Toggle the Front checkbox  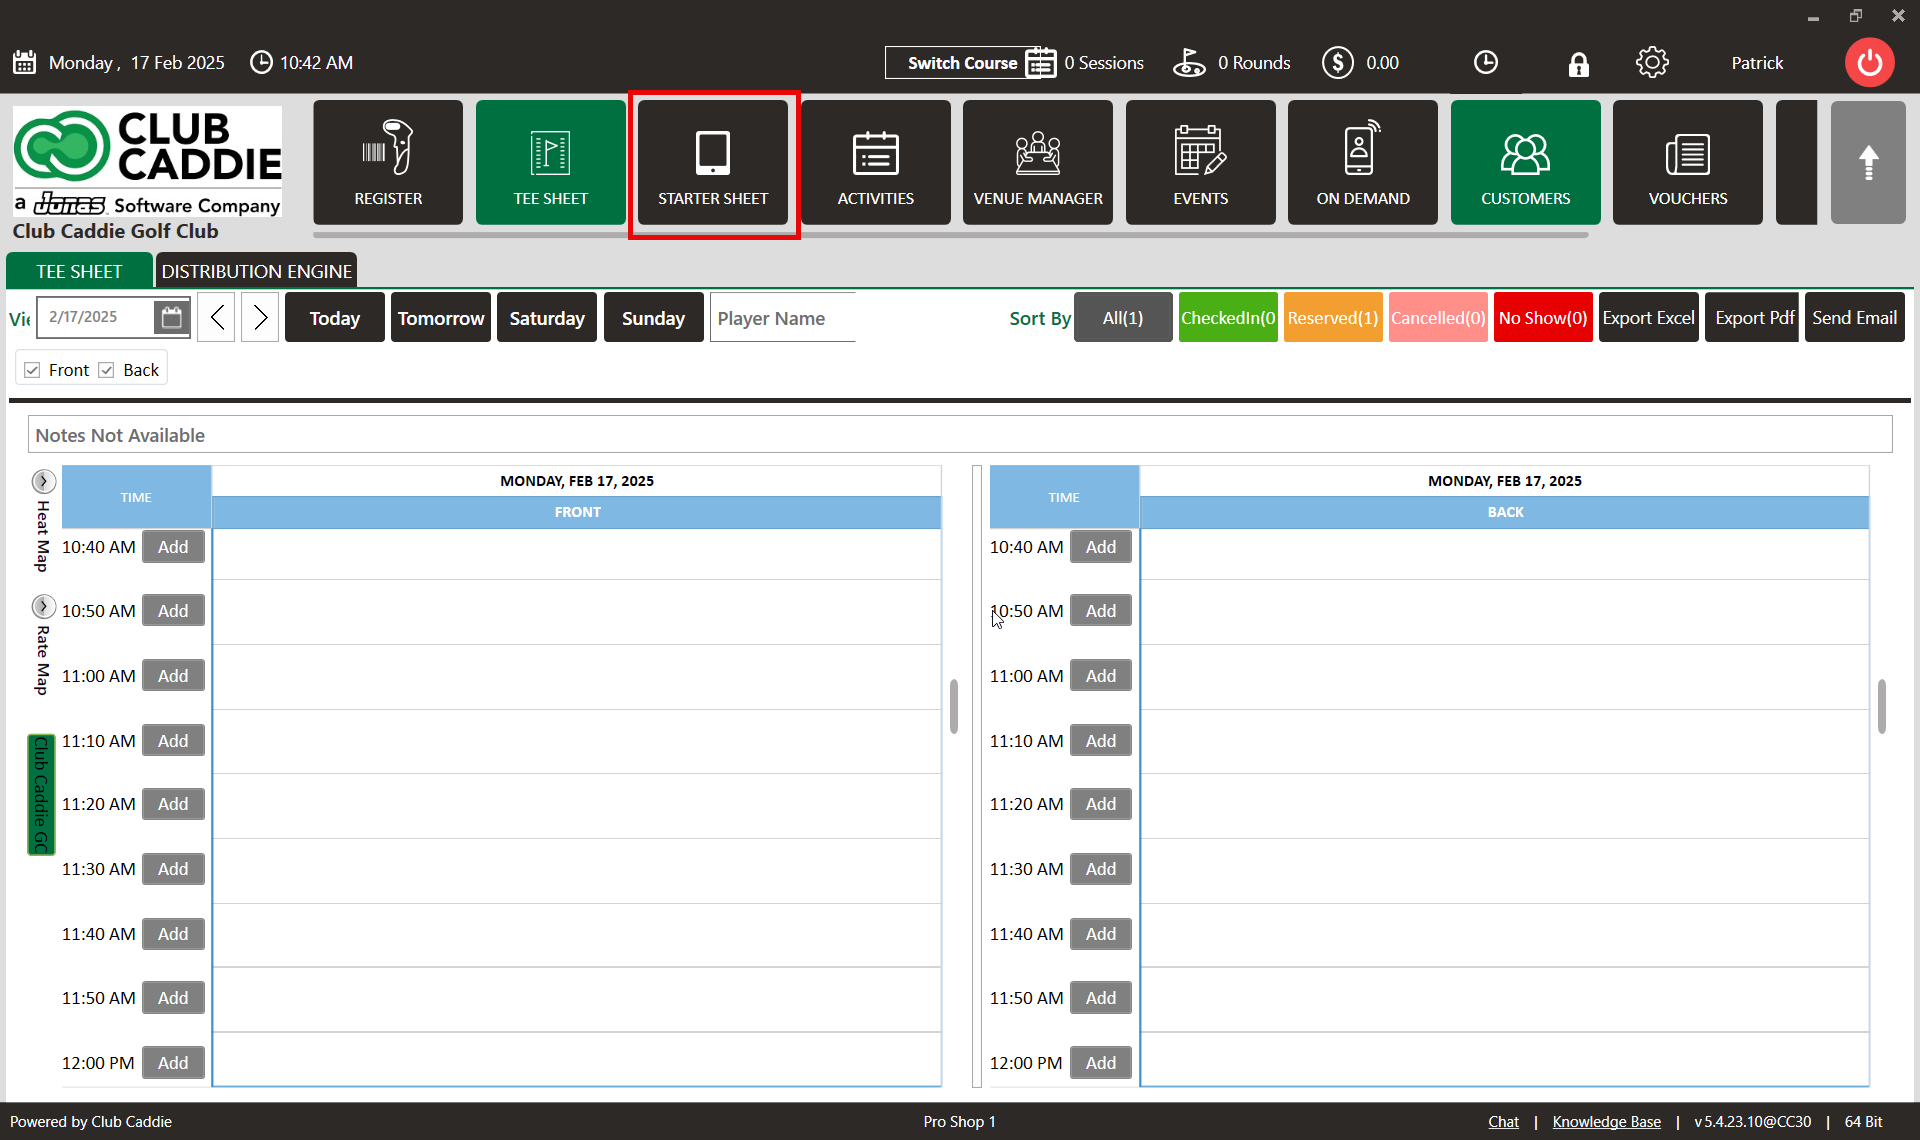click(x=32, y=370)
